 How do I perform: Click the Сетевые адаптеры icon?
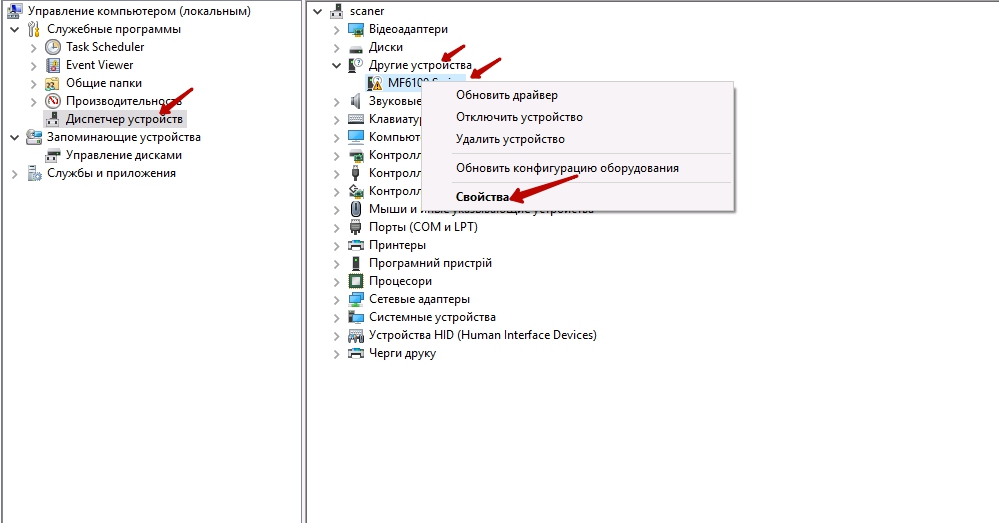[356, 299]
